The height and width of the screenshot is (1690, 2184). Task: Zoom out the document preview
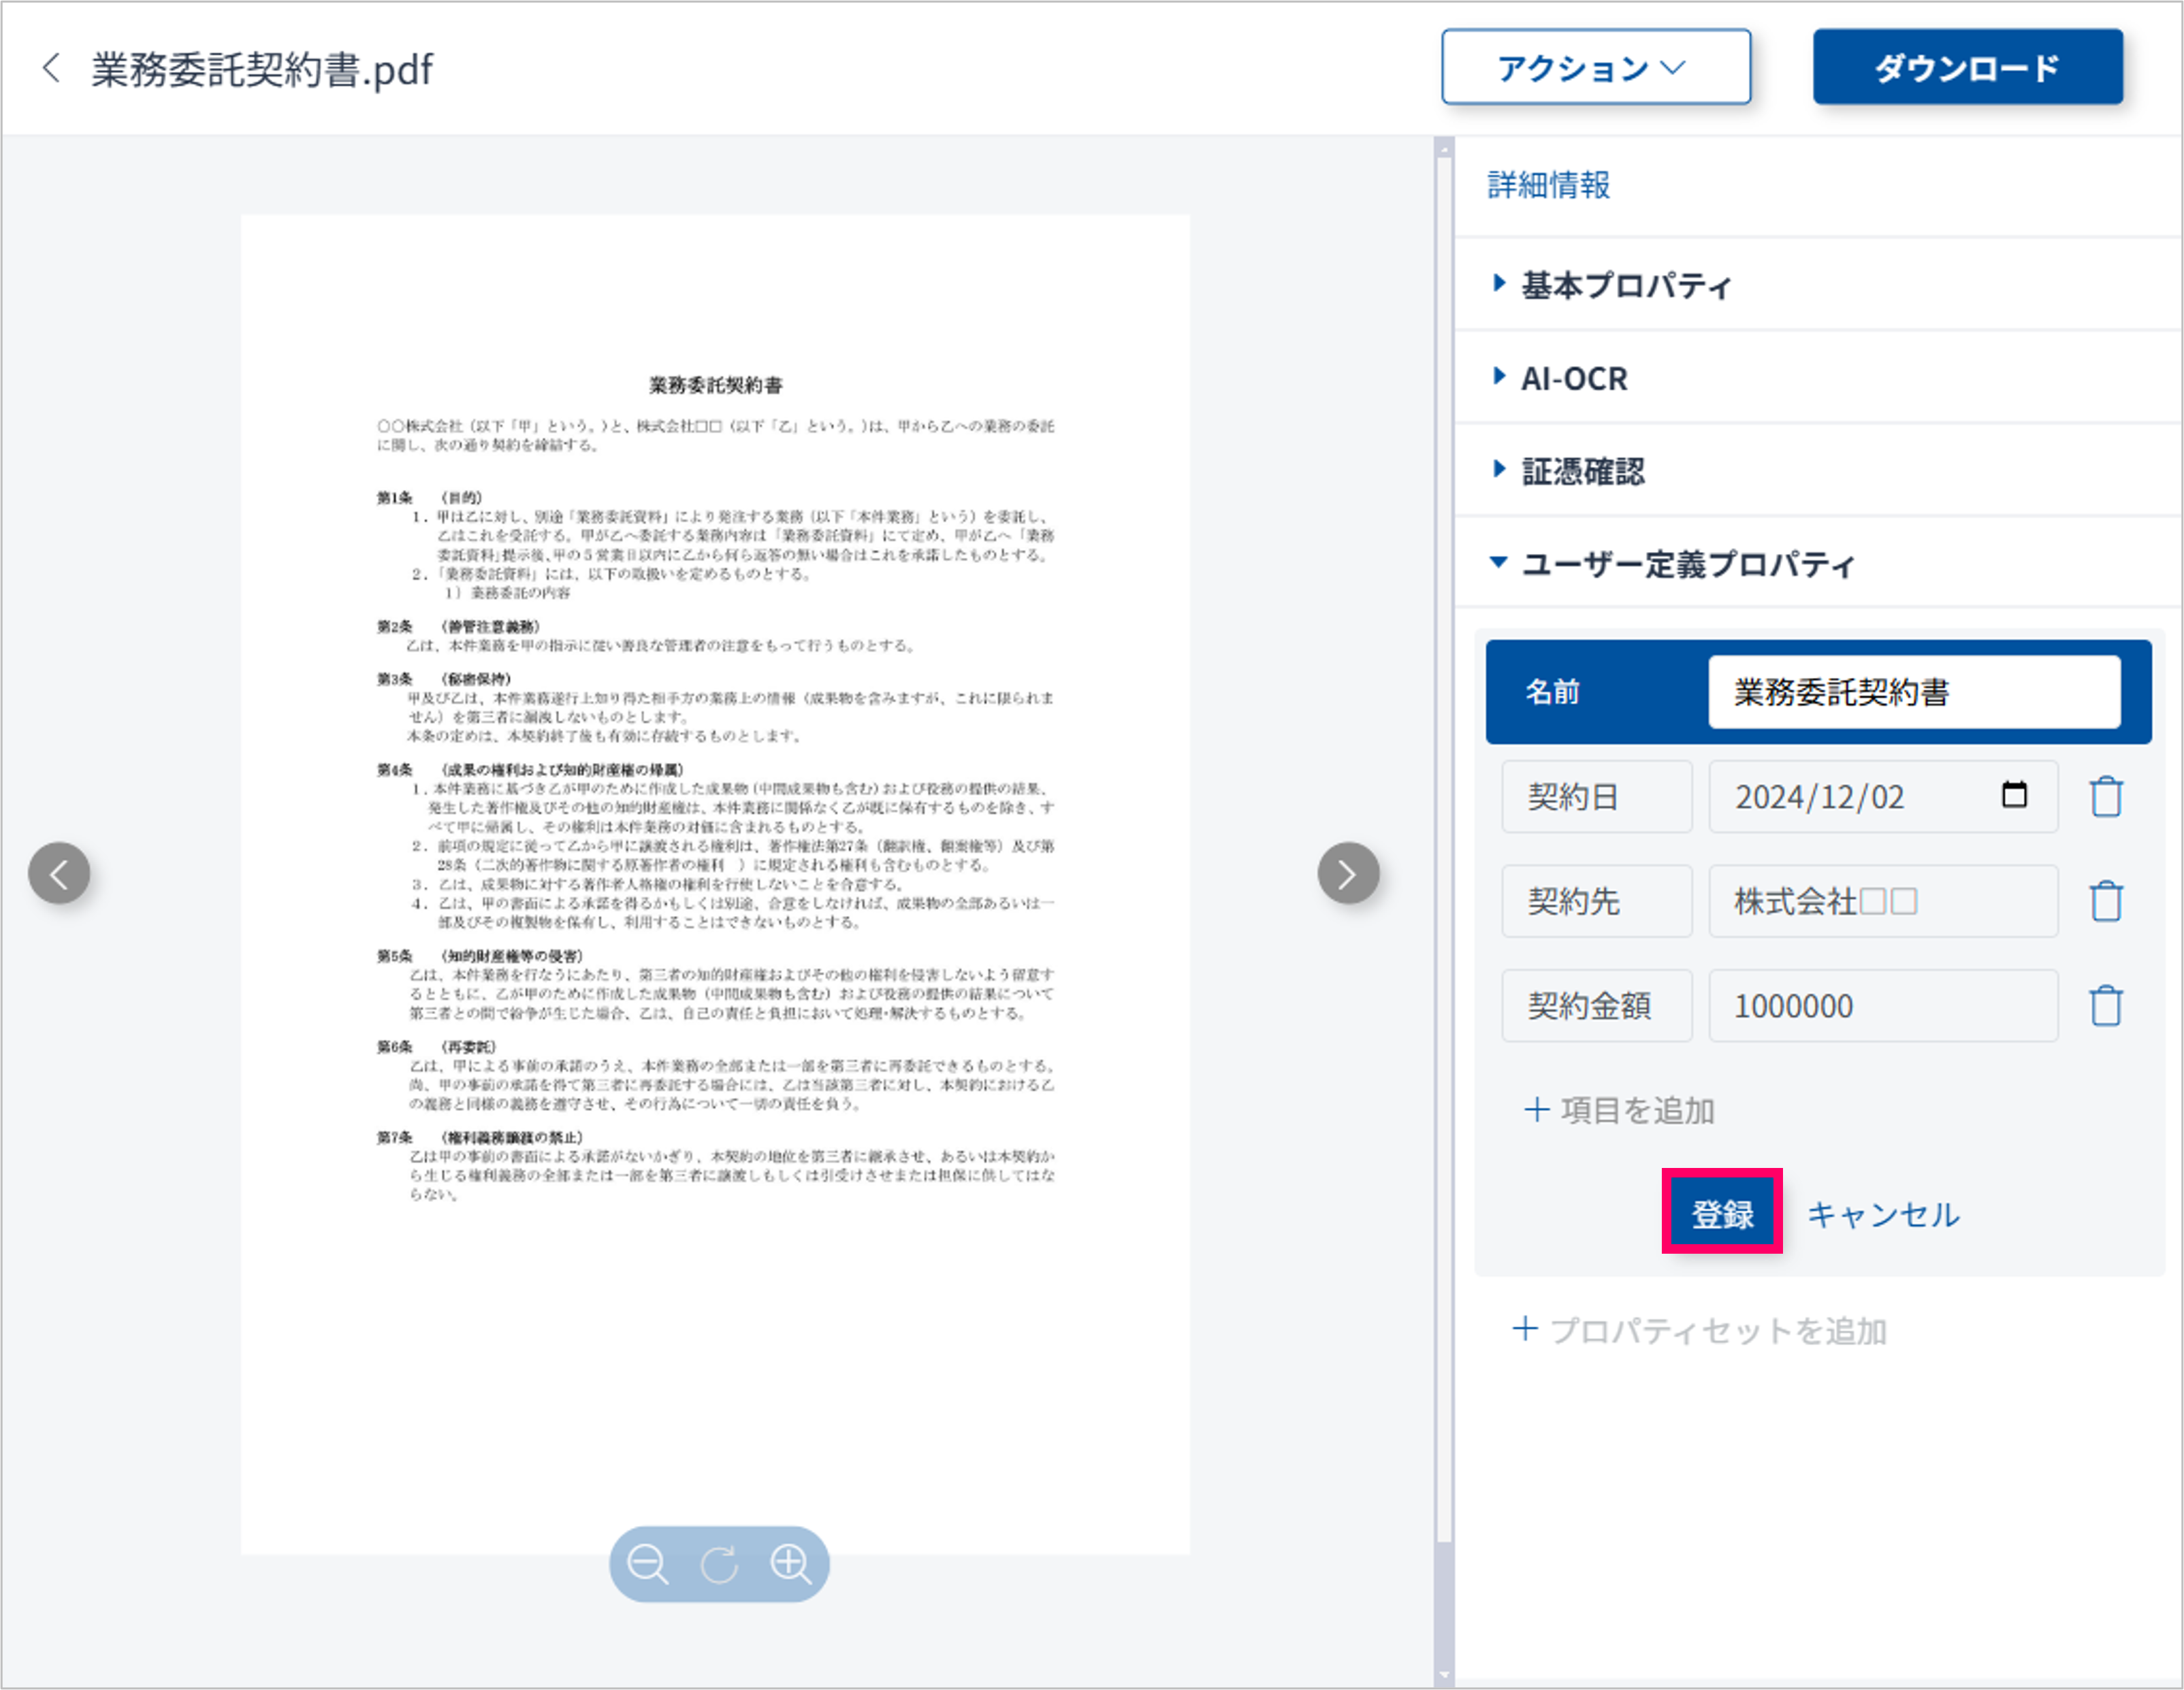[647, 1563]
